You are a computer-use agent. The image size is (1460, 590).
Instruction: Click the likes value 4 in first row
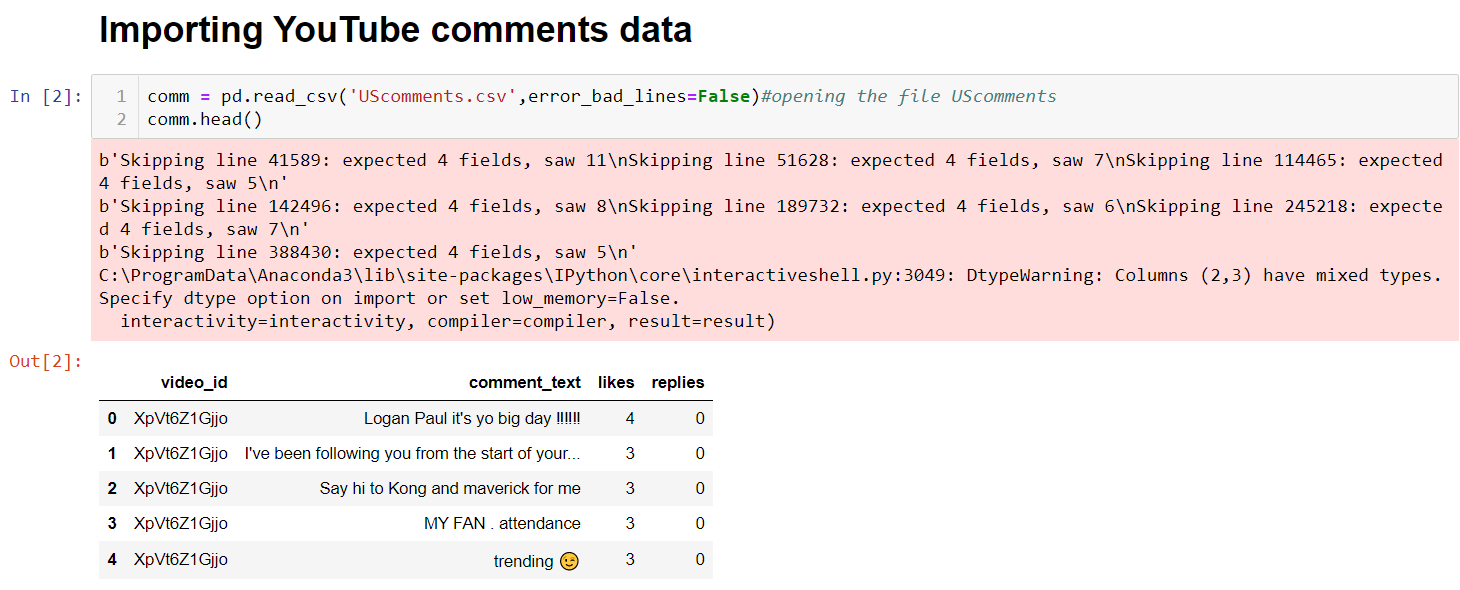coord(630,418)
